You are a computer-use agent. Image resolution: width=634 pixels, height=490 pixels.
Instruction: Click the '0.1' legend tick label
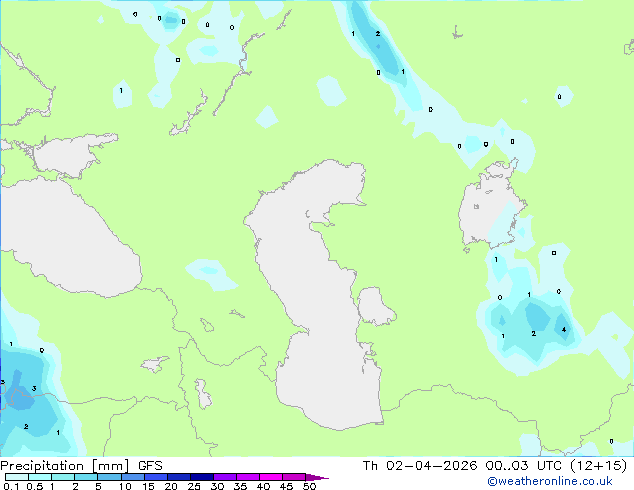coord(11,486)
